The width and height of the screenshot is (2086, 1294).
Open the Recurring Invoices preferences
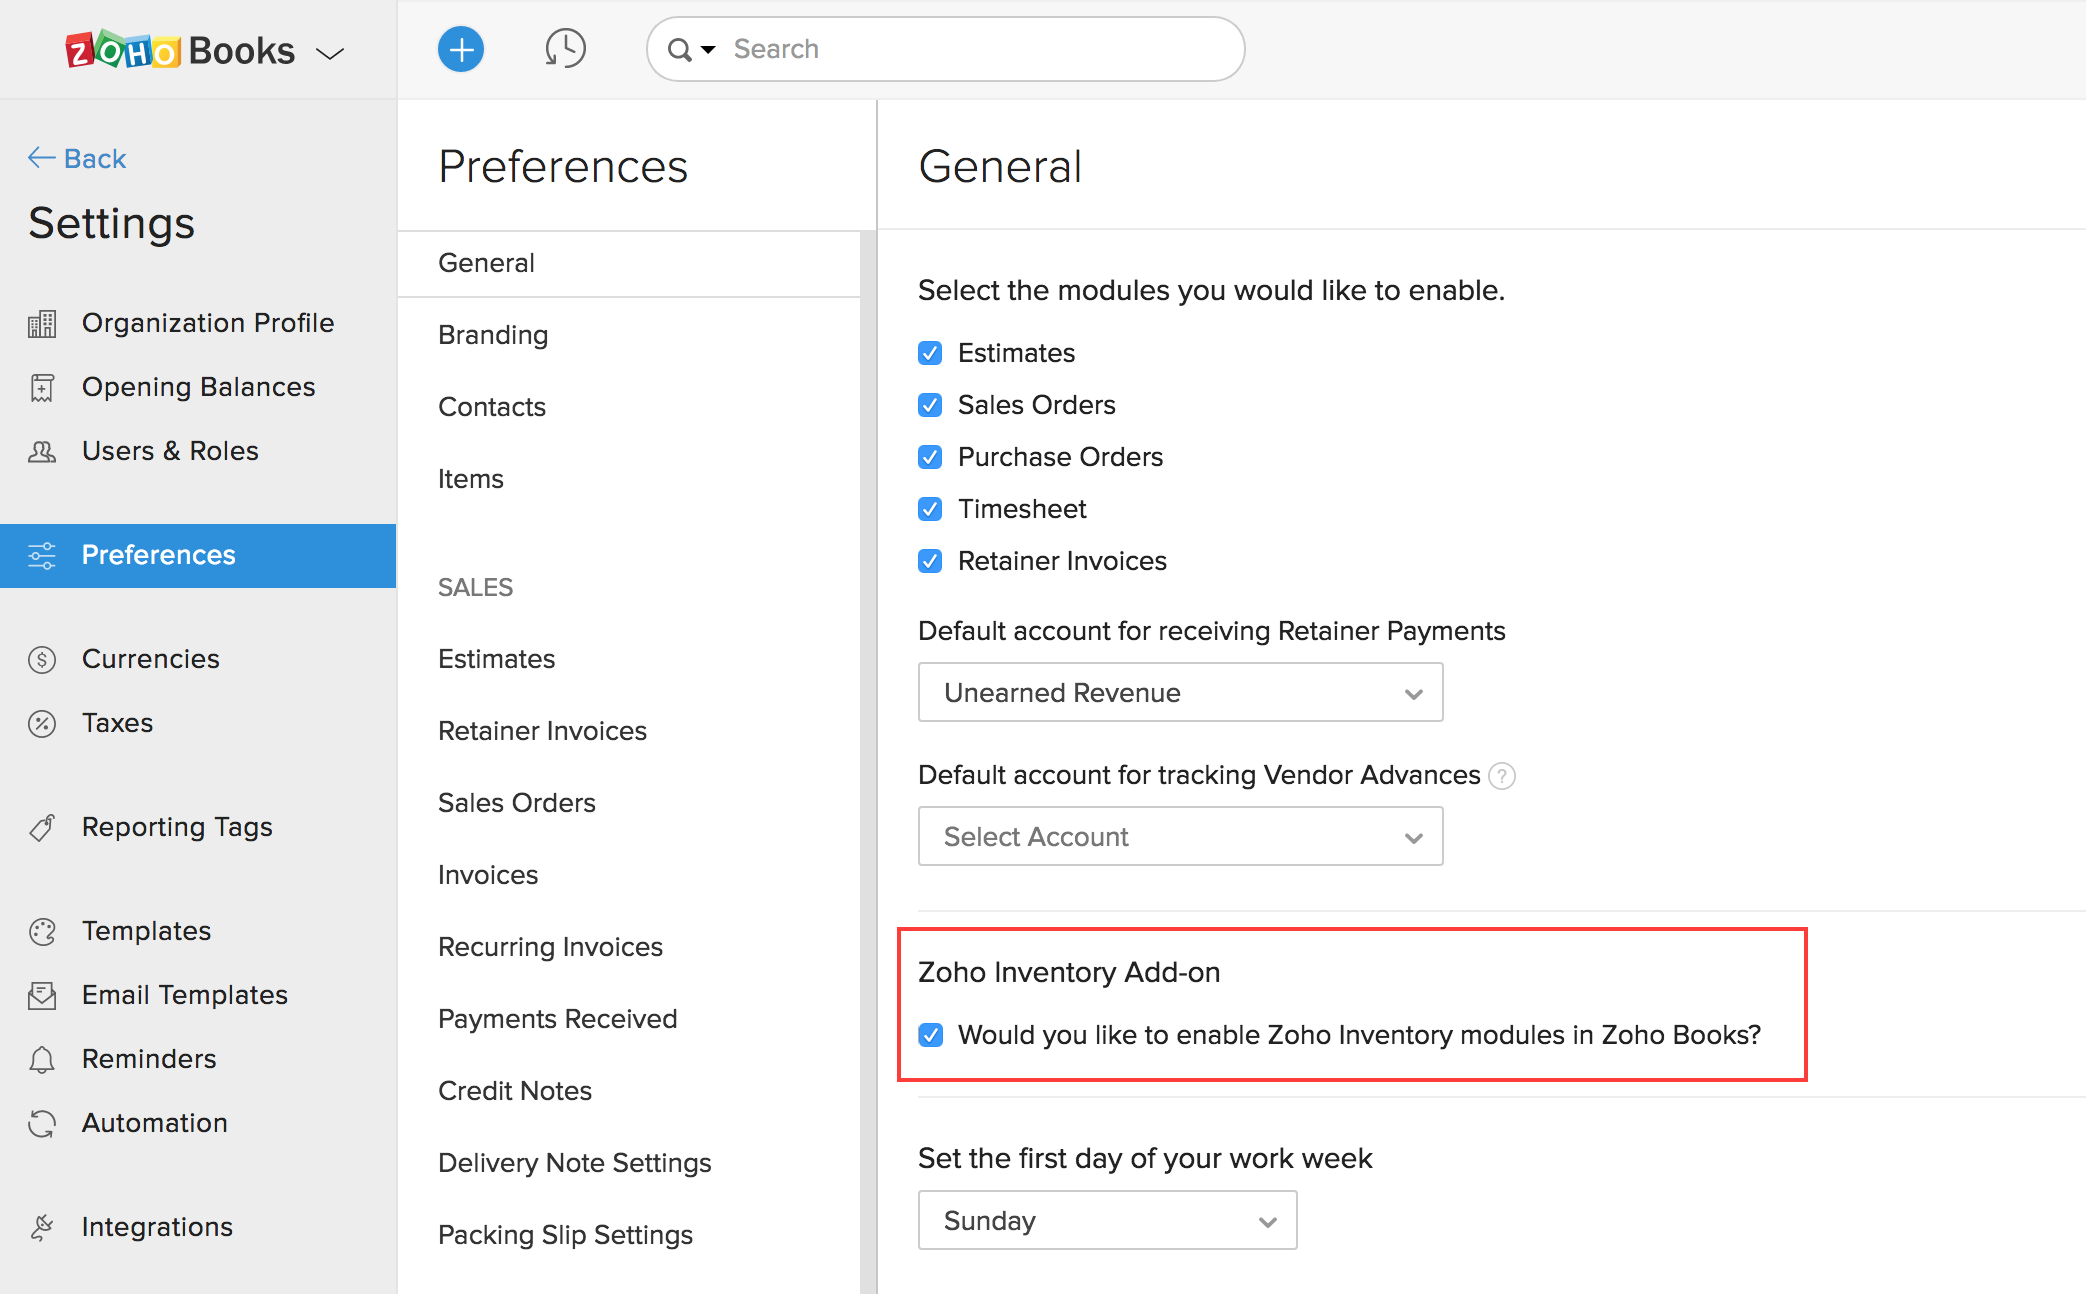550,947
